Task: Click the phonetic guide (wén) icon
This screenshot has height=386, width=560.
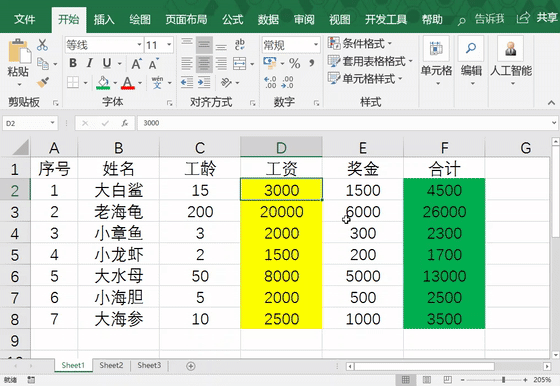Action: pos(158,82)
